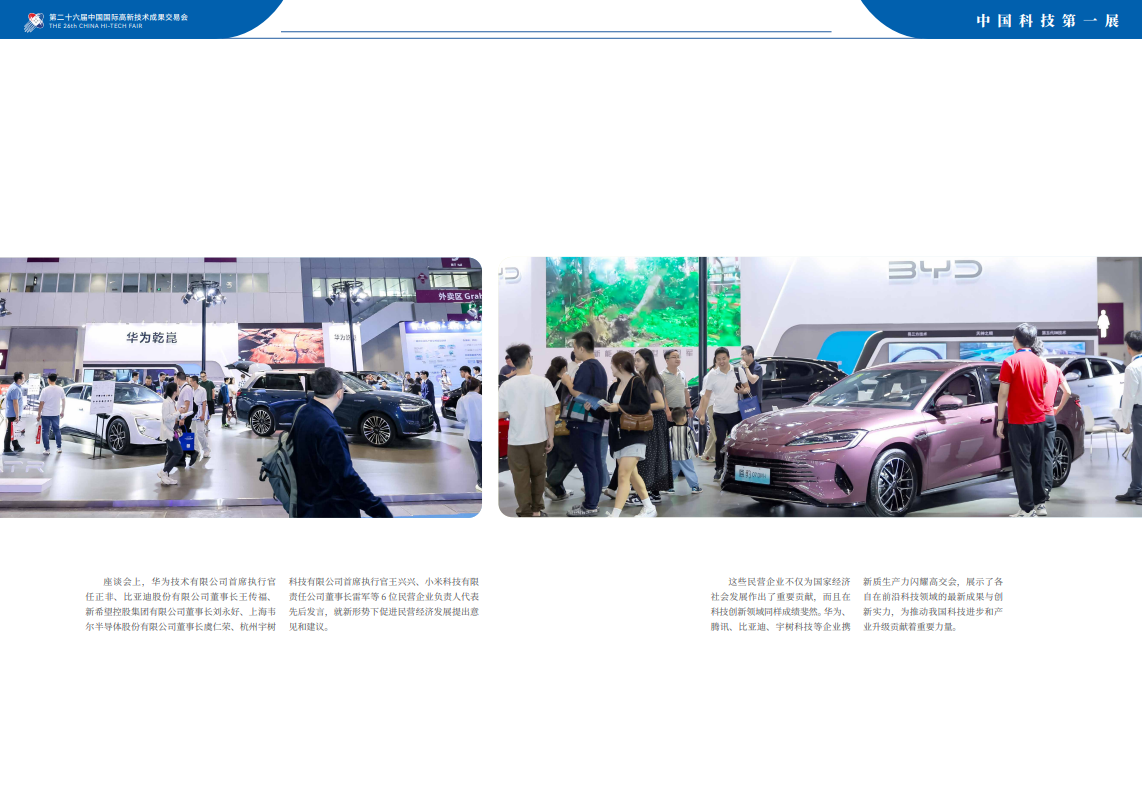
Task: Click the BYD logo on the booth wall
Action: 935,270
